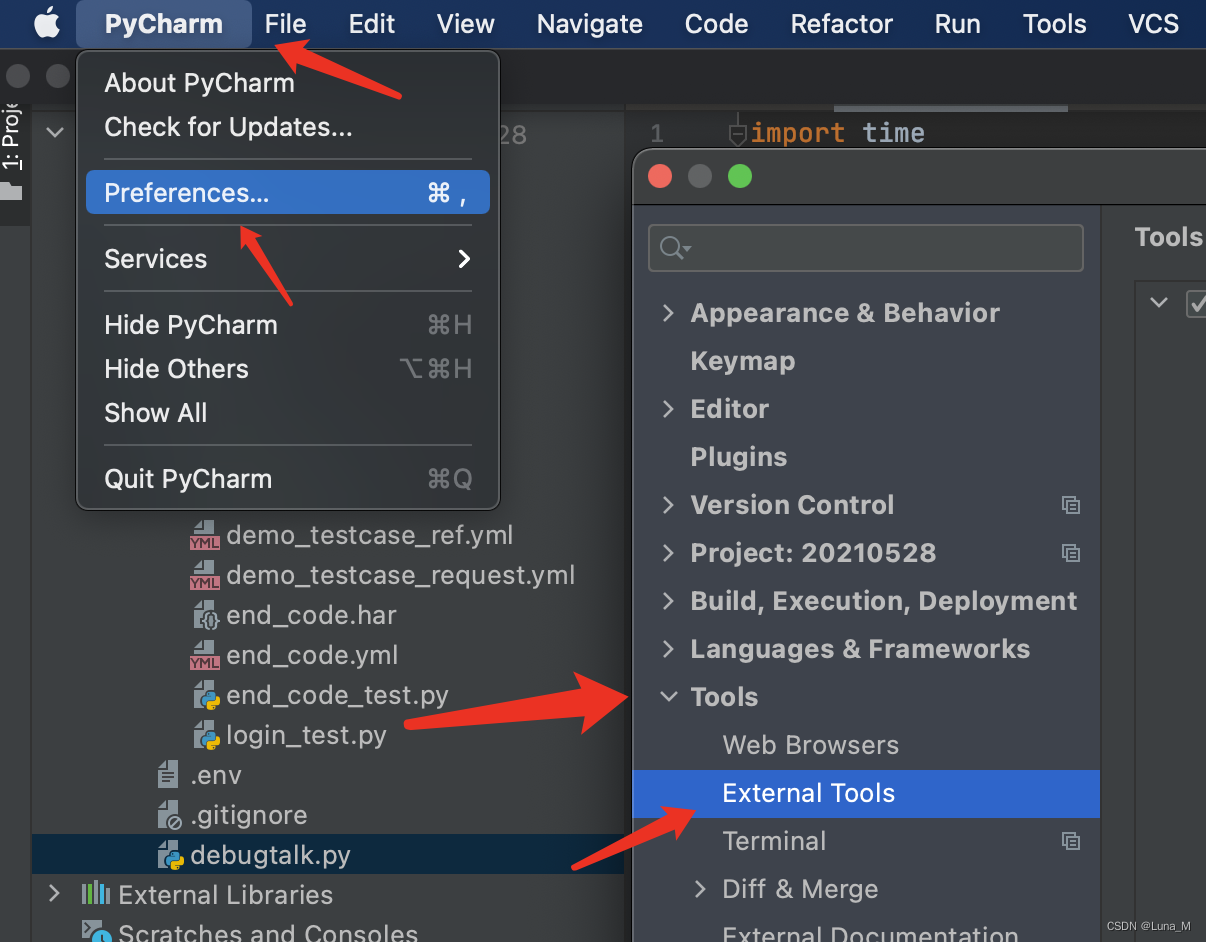Image resolution: width=1206 pixels, height=942 pixels.
Task: Collapse the Tools settings group
Action: (668, 697)
